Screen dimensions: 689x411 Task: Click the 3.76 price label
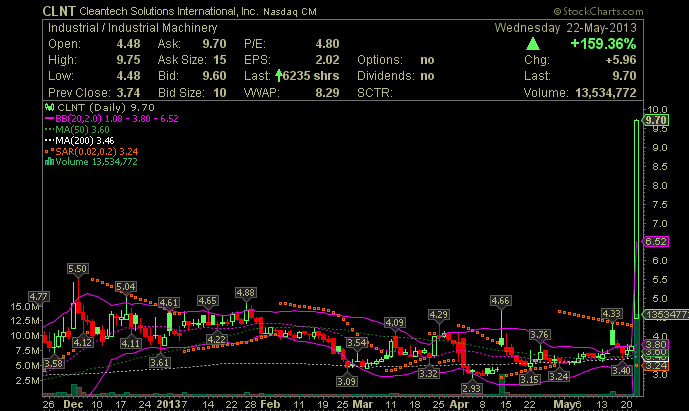click(539, 335)
